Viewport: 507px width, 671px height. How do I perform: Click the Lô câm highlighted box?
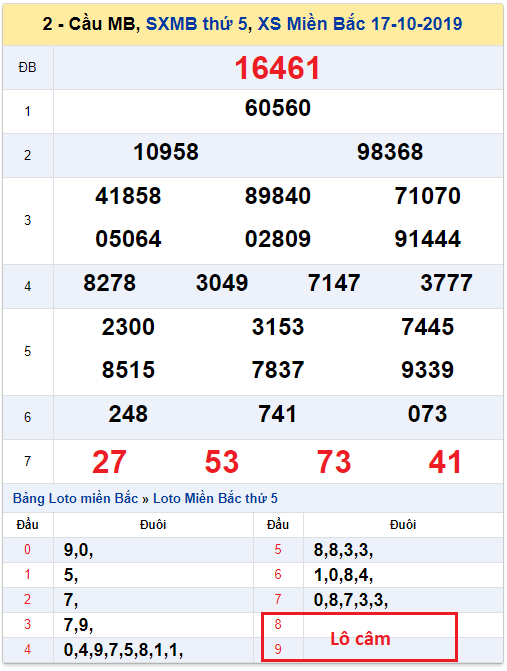pos(359,637)
